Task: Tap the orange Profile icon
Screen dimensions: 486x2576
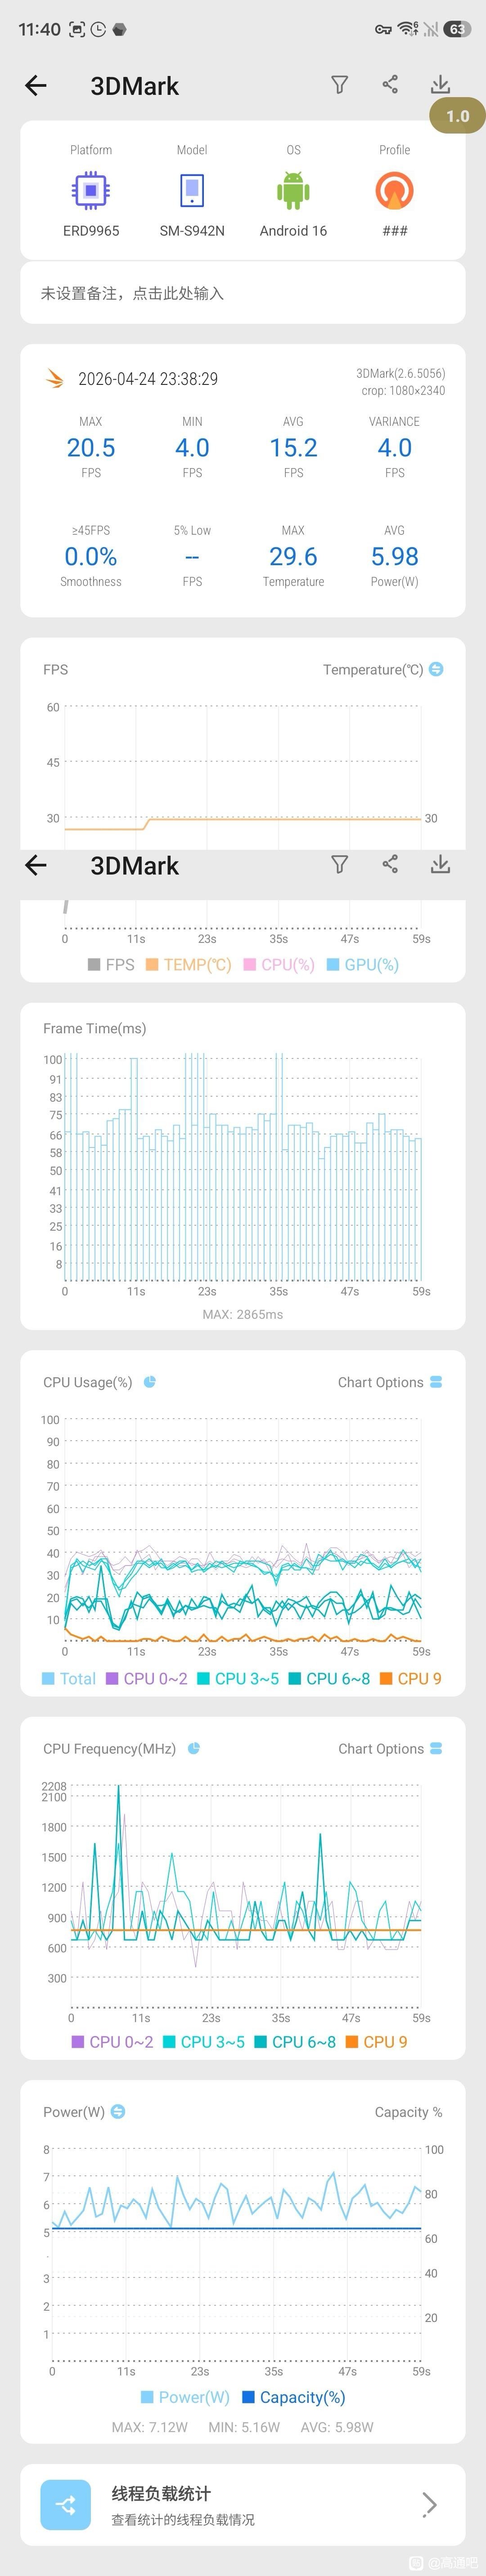Action: click(394, 190)
